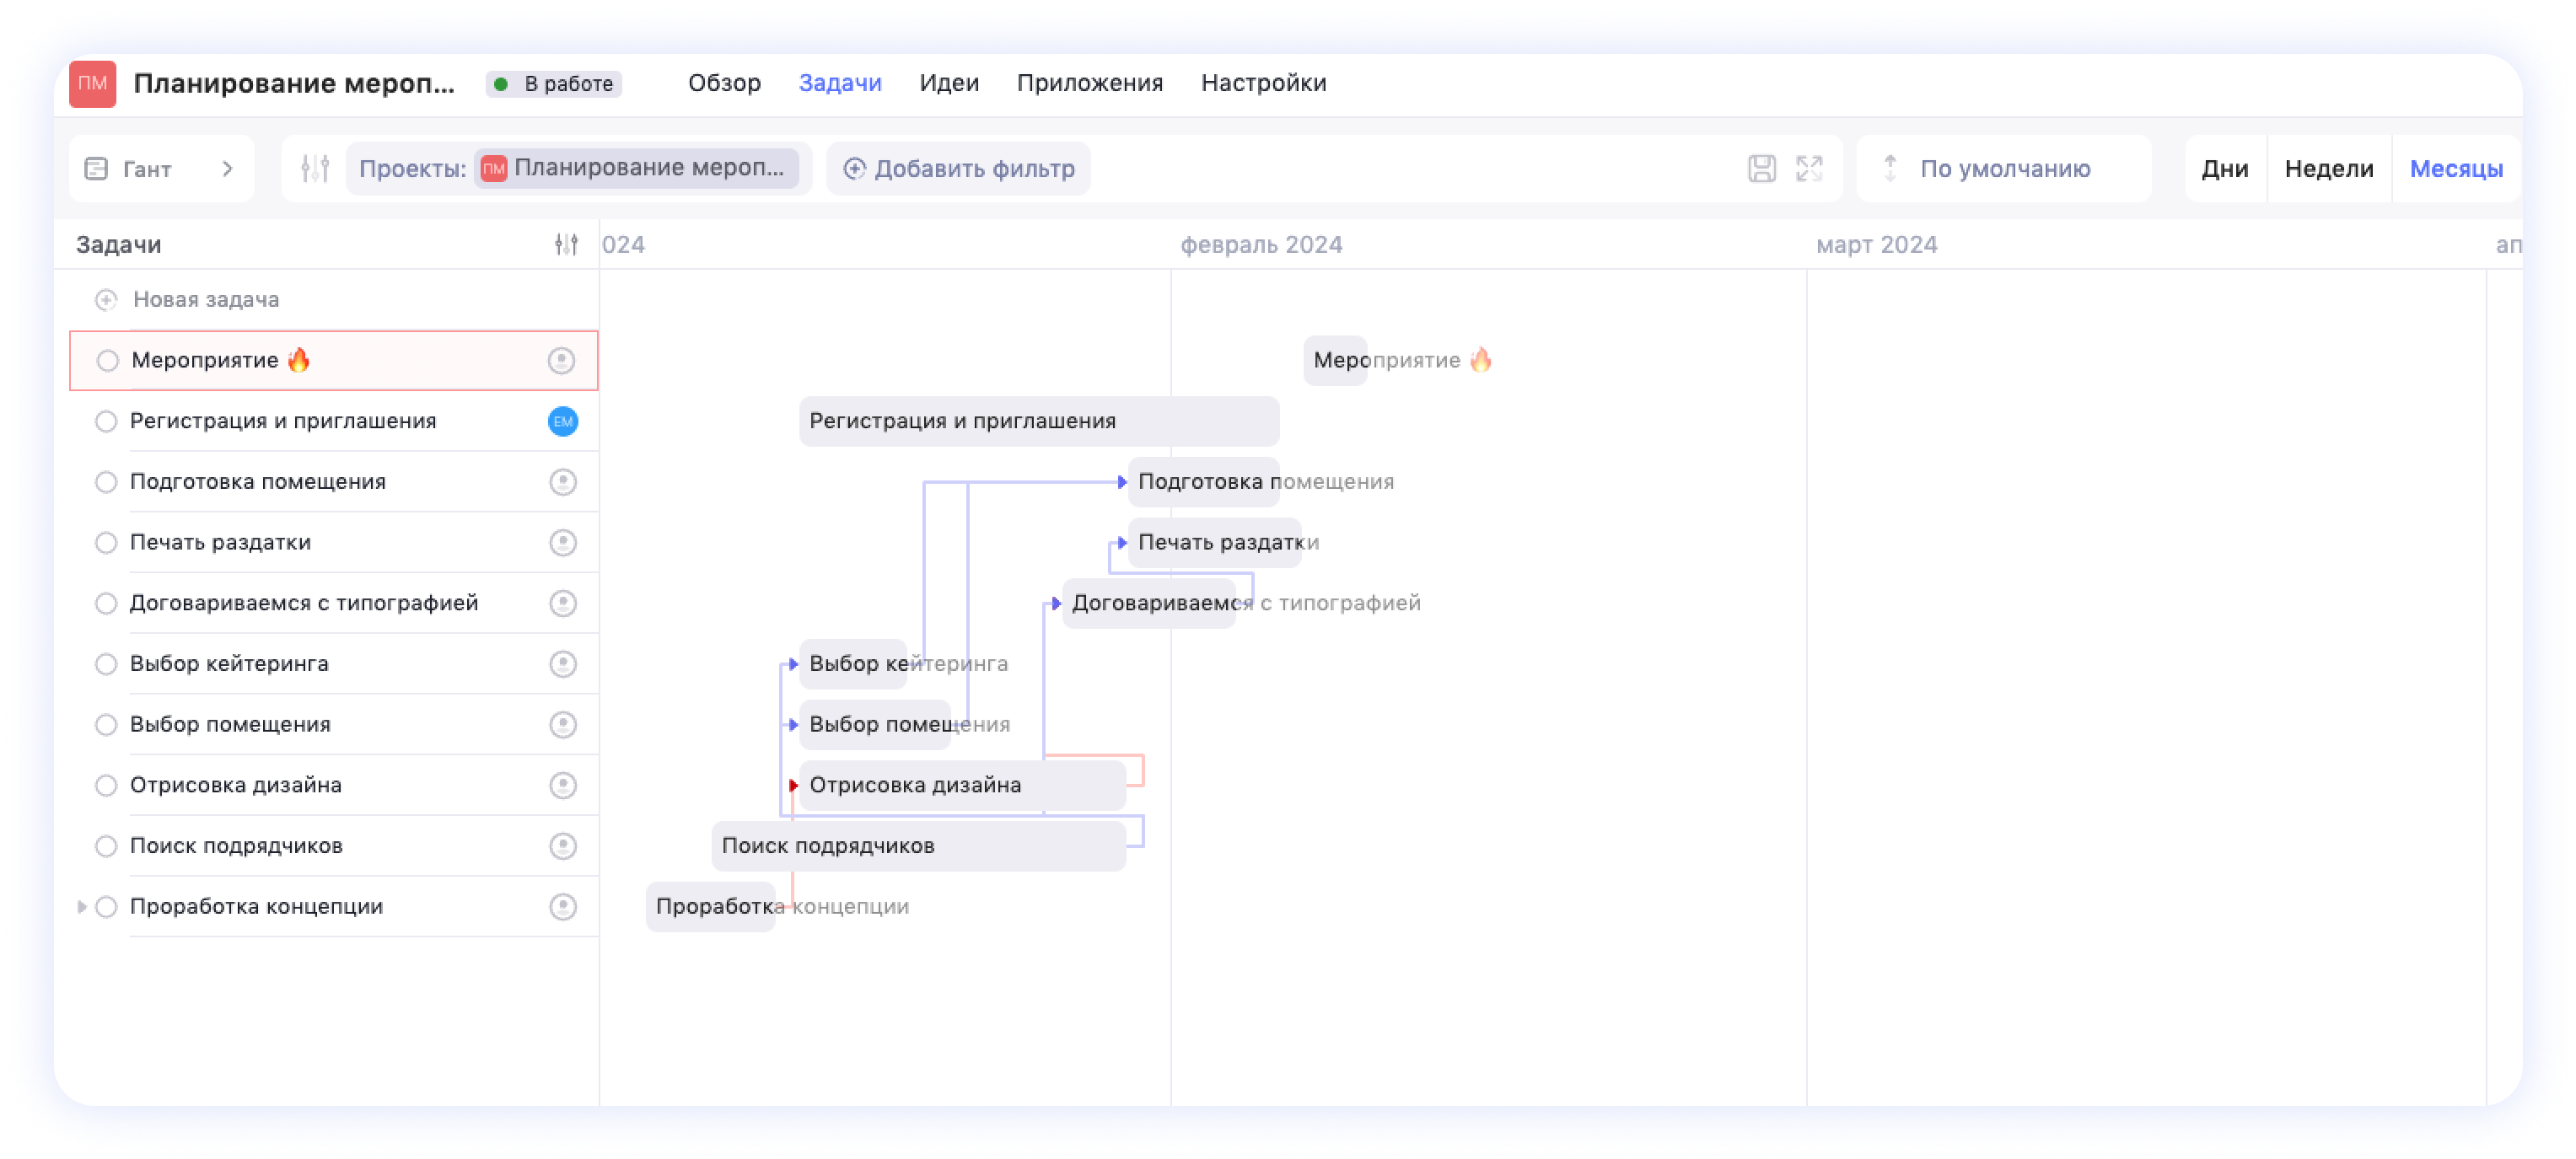Click assignee icon for Поиск подрядчиков
Image resolution: width=2576 pixels, height=1159 pixels.
(x=563, y=846)
